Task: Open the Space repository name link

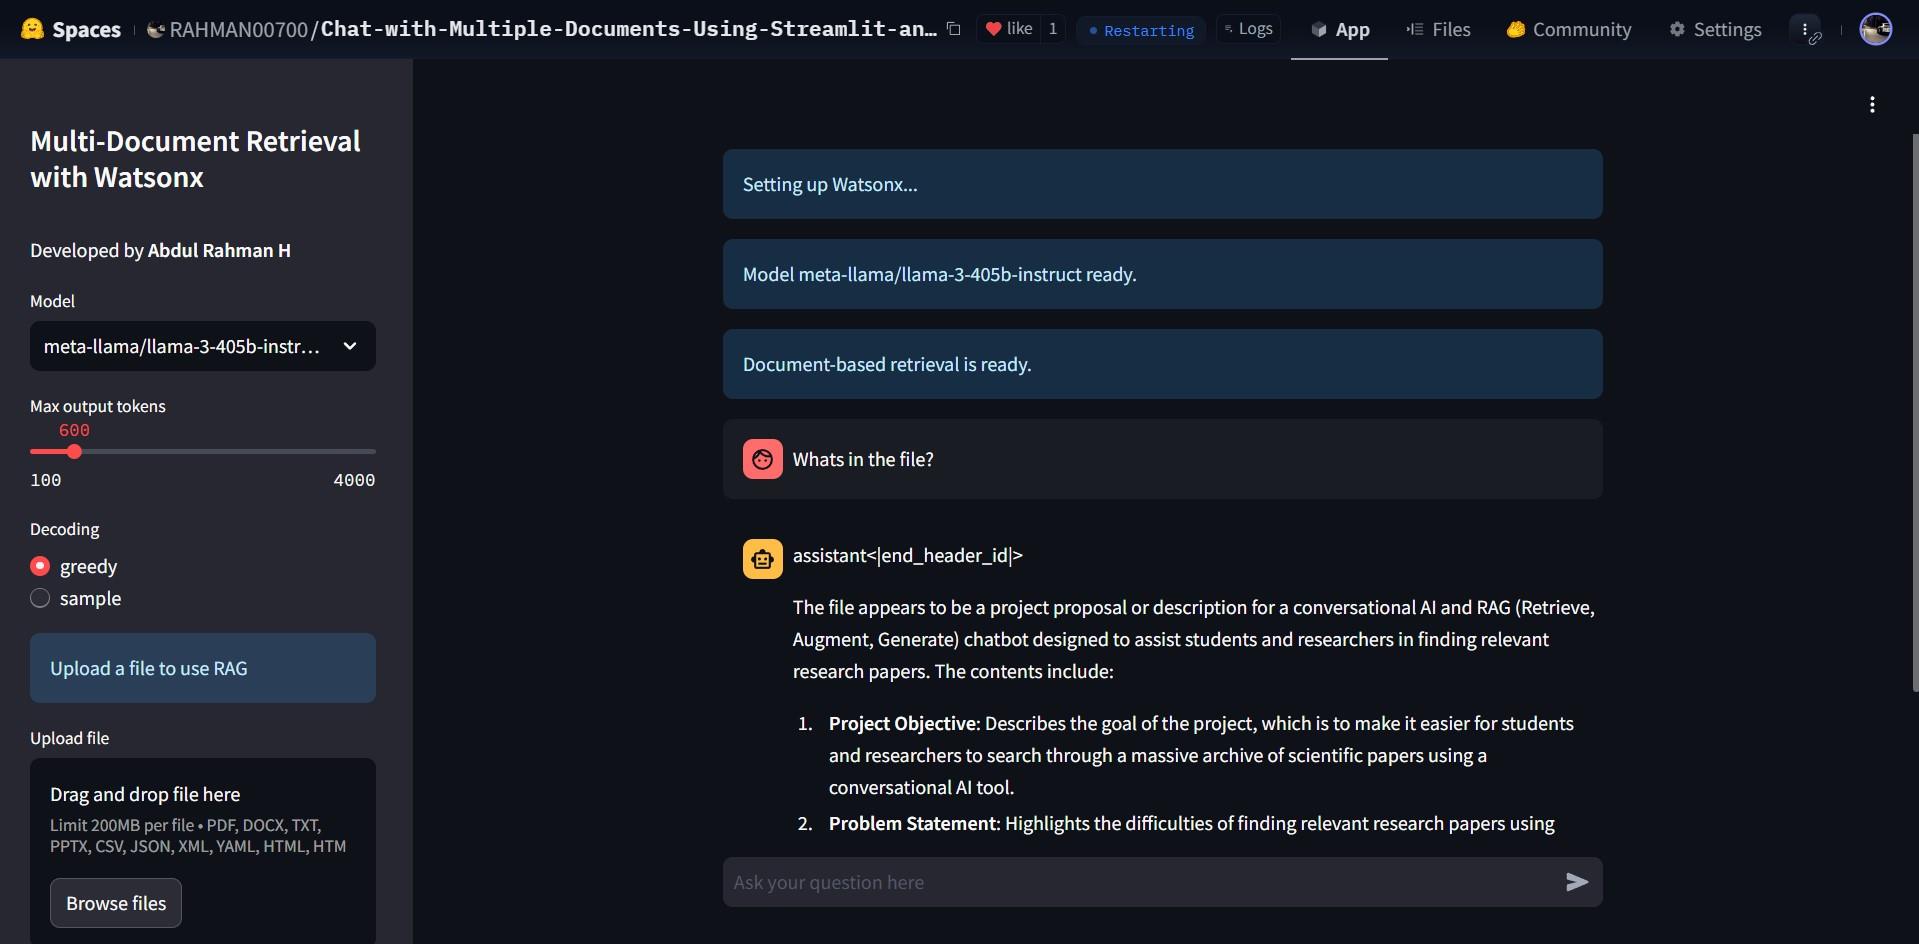Action: click(x=628, y=29)
